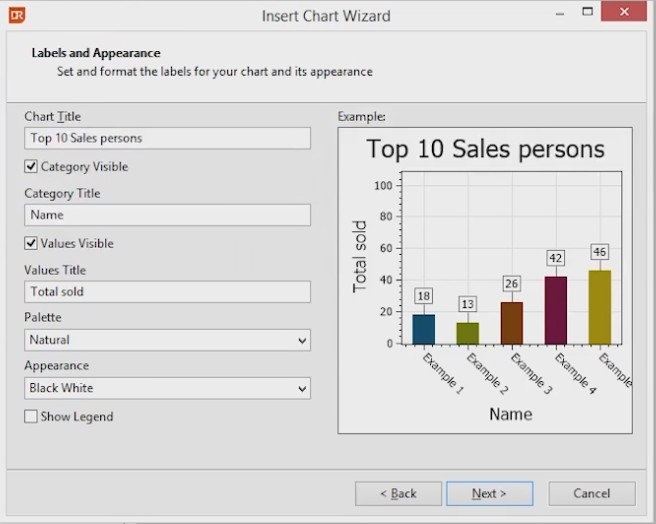
Task: Close the Insert Chart Wizard dialog
Action: tap(630, 13)
